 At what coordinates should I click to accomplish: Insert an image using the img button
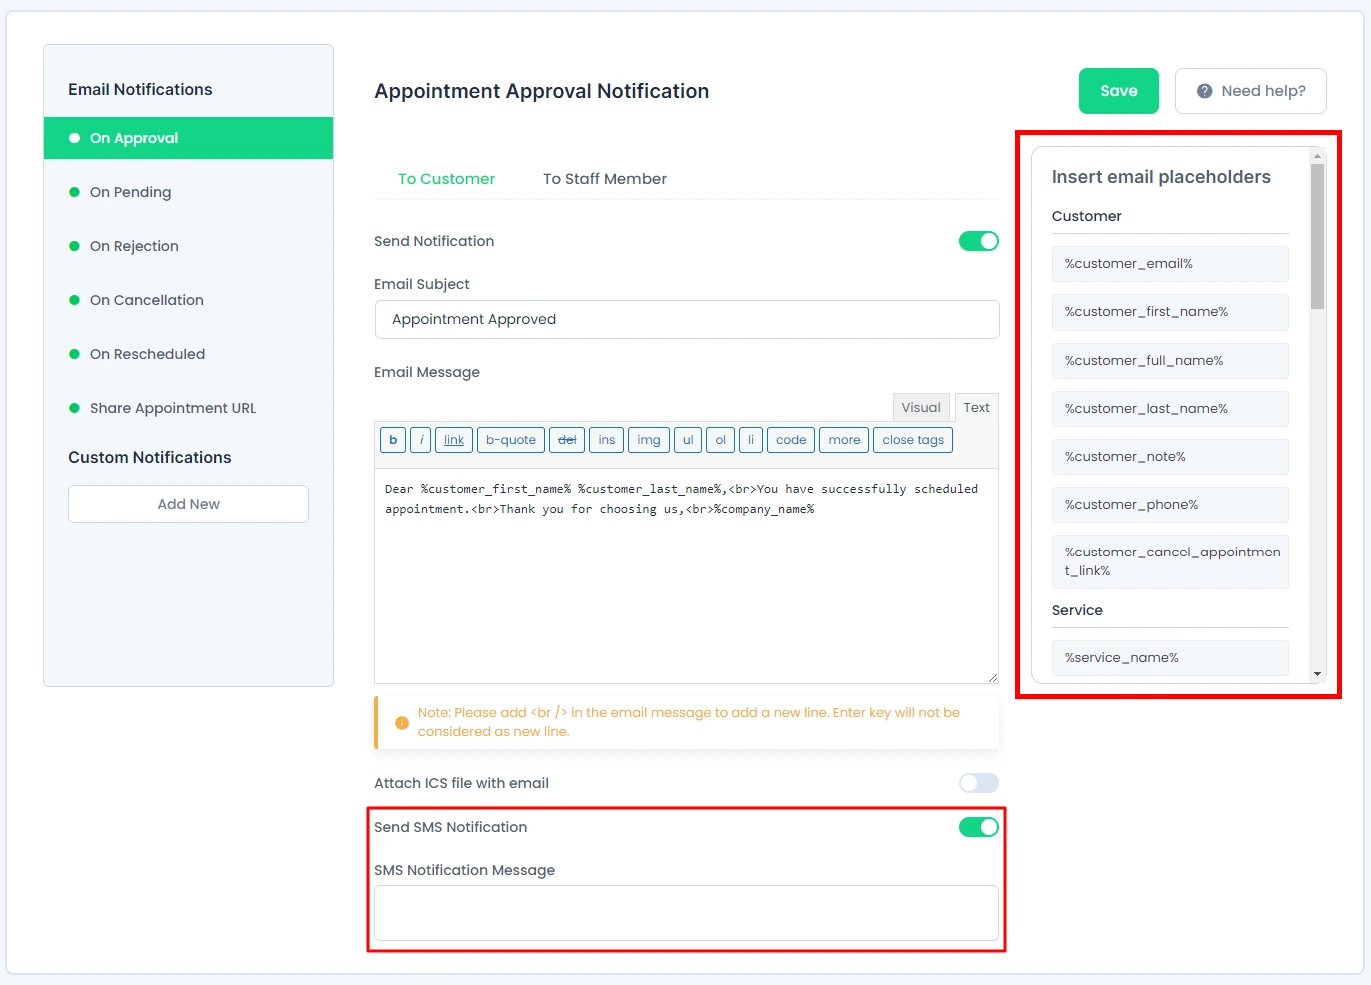point(648,440)
